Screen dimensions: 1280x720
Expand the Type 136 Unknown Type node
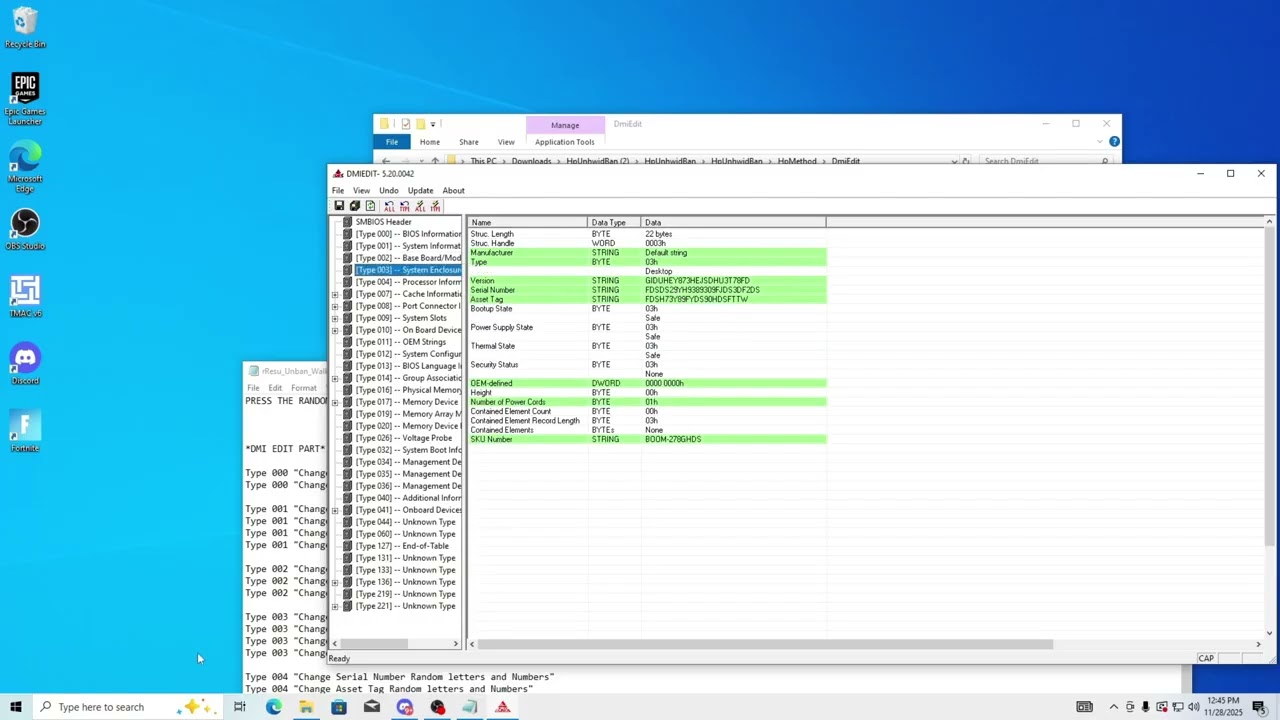335,582
